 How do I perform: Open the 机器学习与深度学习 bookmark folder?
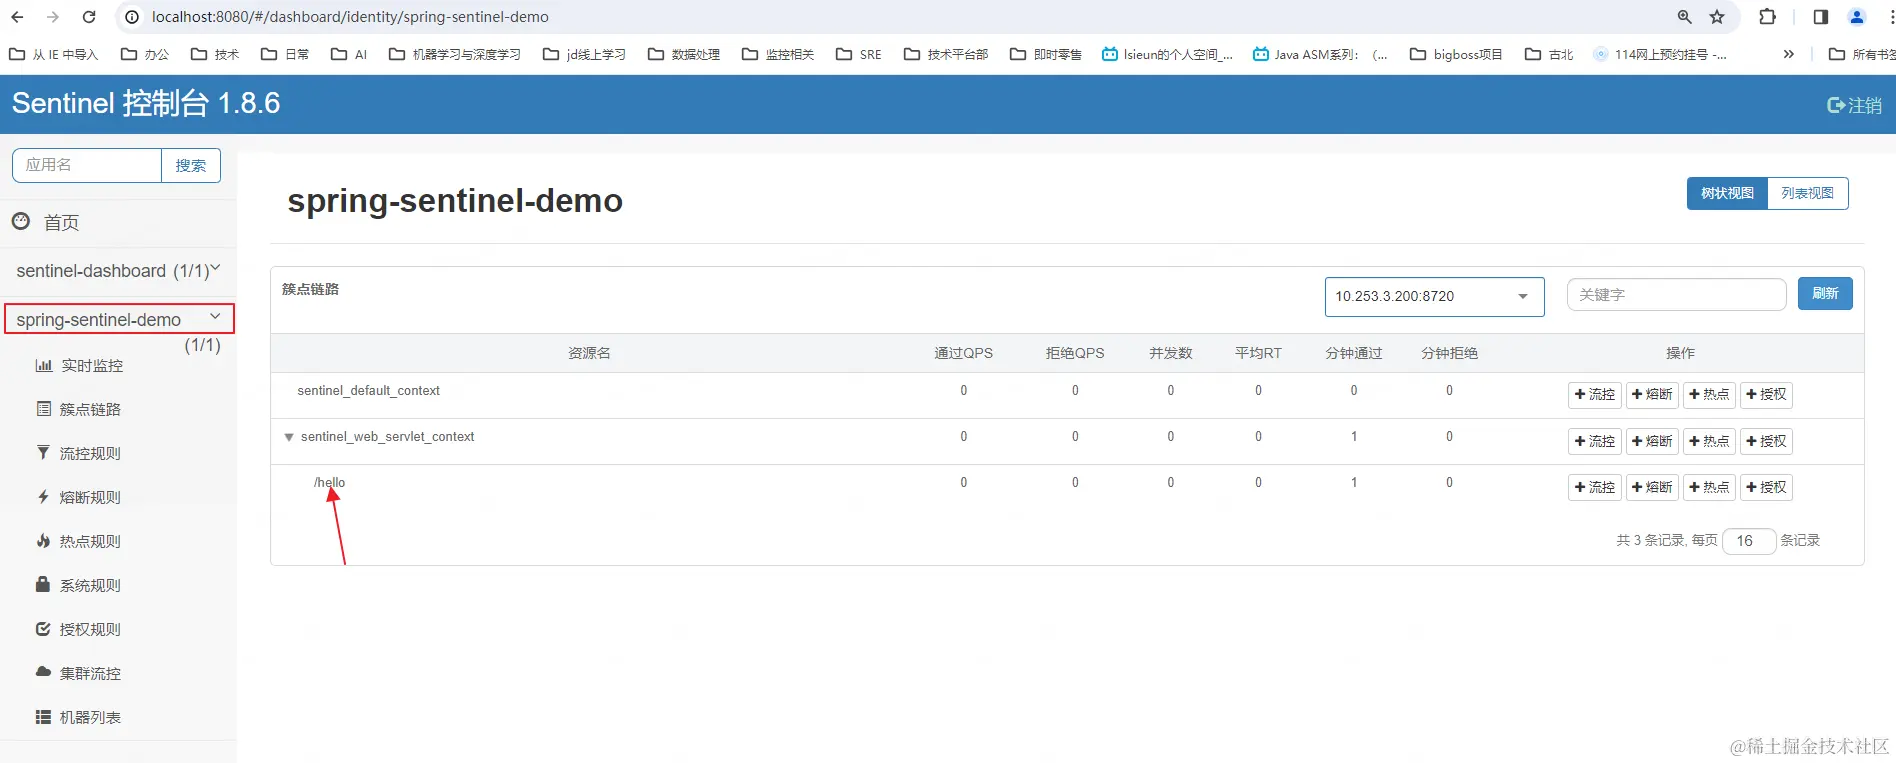(x=455, y=54)
